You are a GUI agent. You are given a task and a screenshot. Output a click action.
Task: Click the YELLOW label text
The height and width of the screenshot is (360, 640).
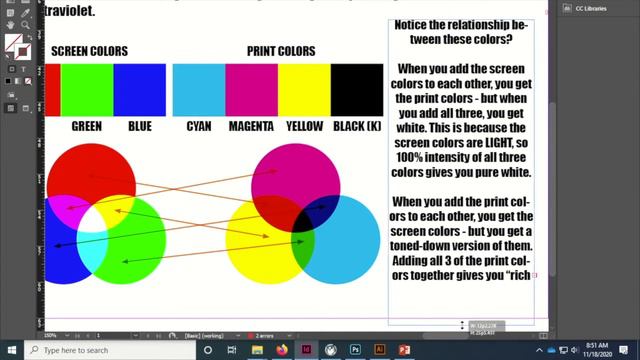[304, 126]
